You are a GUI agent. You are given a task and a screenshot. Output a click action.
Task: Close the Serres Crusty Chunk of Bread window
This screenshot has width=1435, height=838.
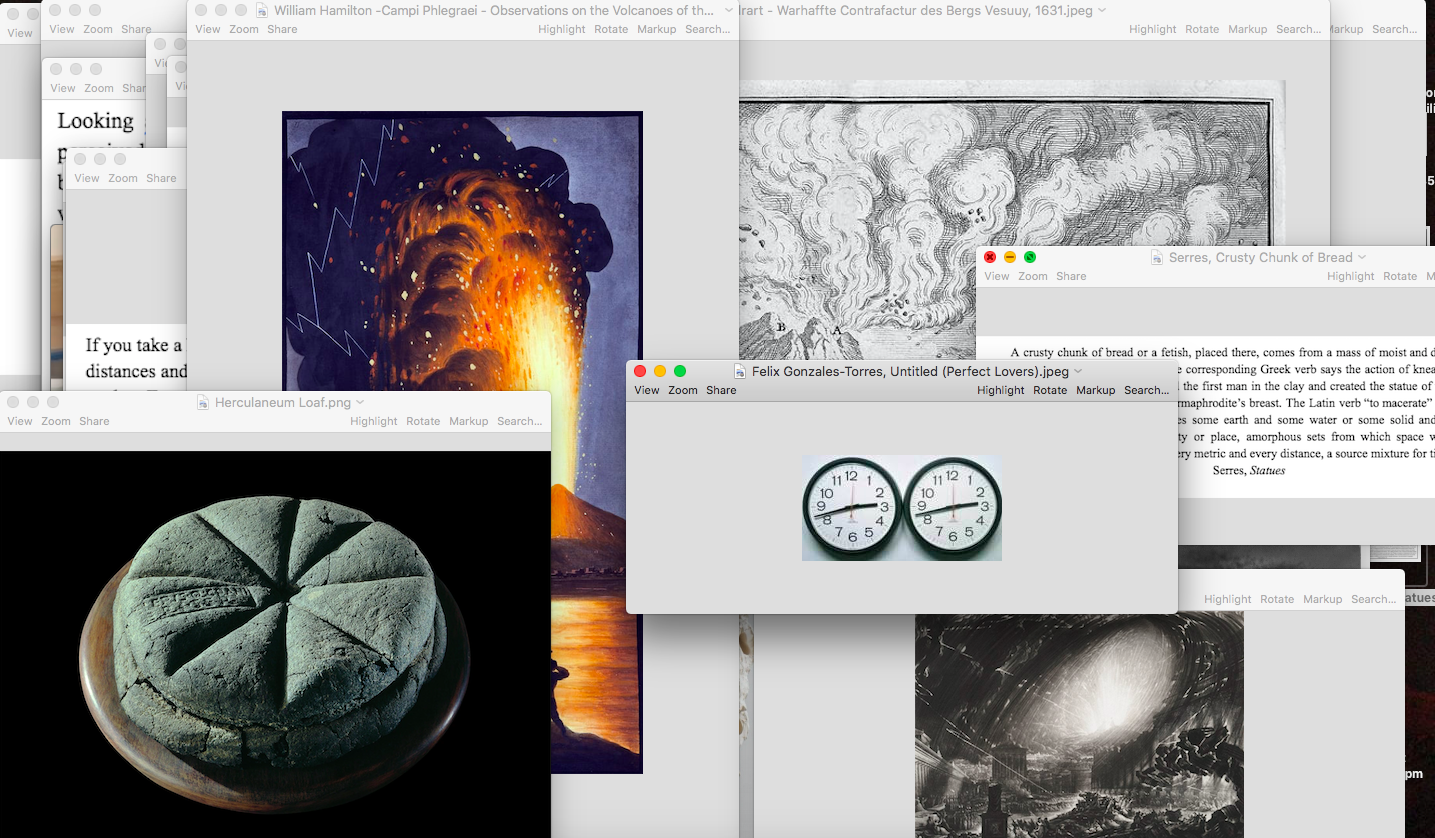coord(990,257)
